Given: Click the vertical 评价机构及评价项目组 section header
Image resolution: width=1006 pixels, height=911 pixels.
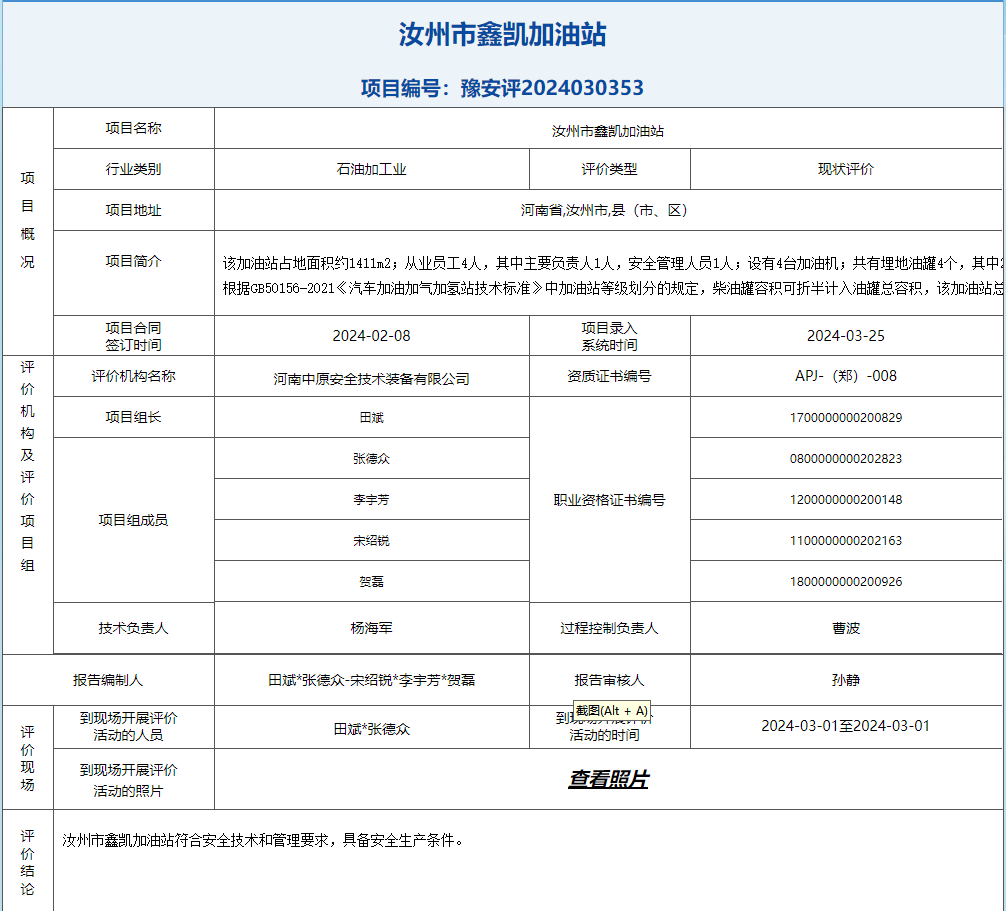Looking at the screenshot, I should click(x=28, y=466).
